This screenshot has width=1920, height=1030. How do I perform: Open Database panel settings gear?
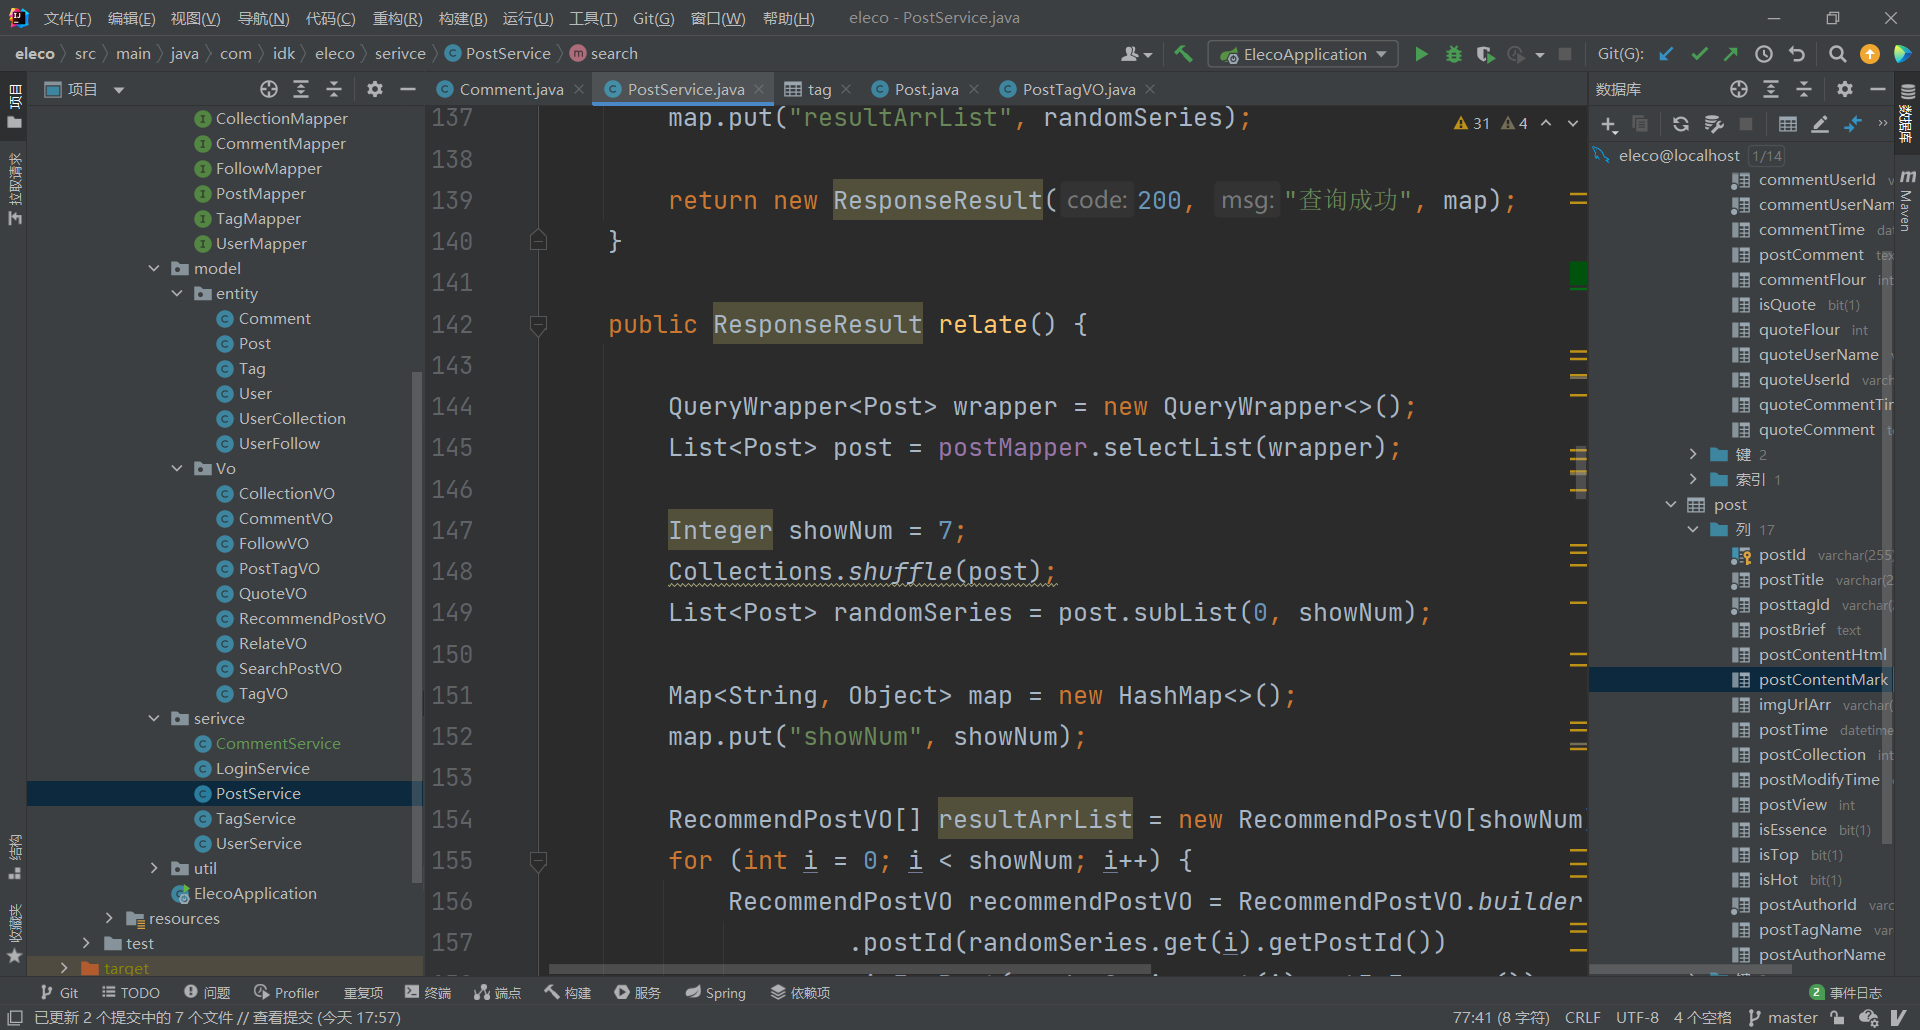click(1845, 89)
